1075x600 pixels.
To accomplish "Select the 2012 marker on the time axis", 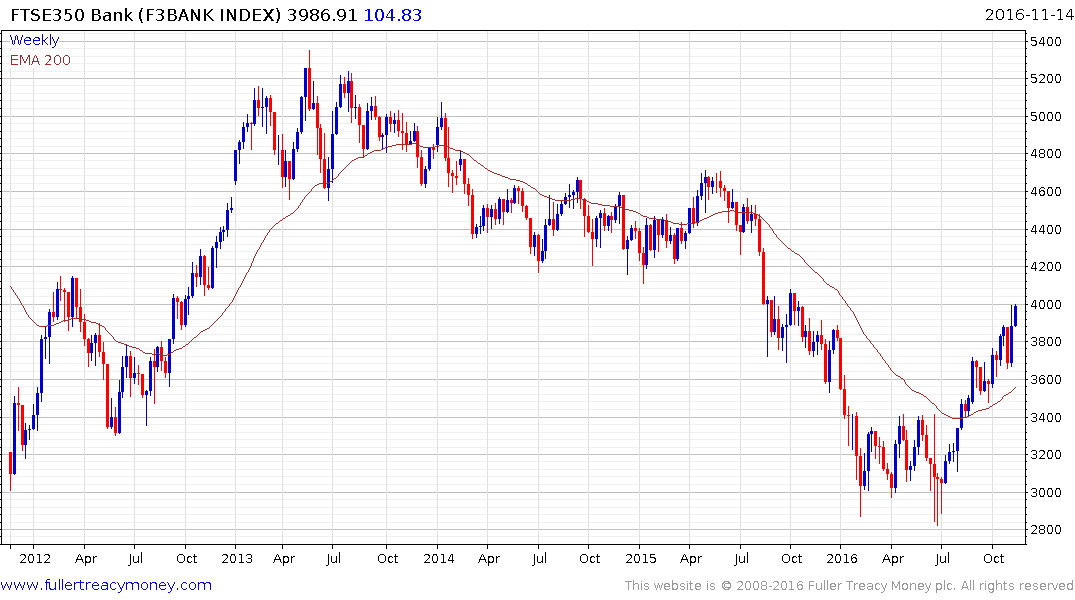I will (x=35, y=558).
